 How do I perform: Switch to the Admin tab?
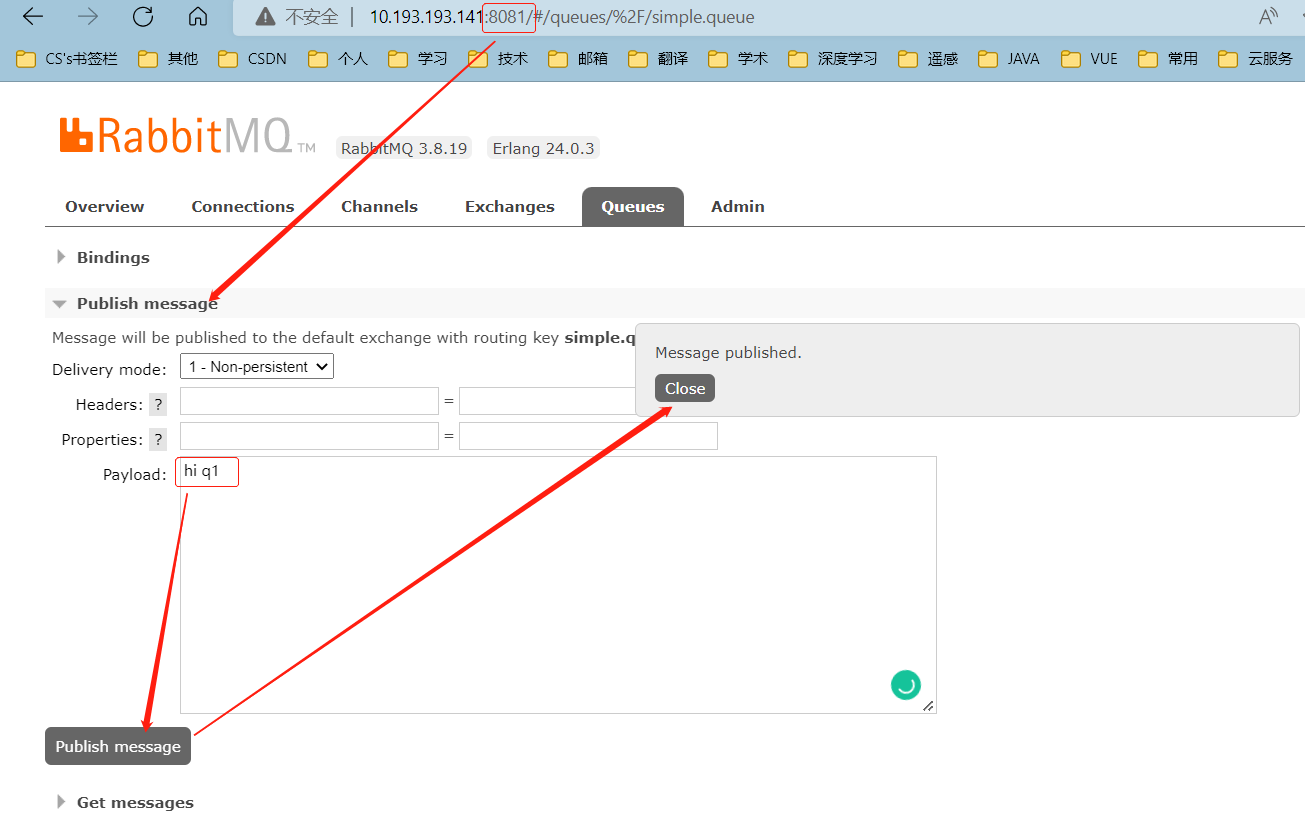(738, 206)
